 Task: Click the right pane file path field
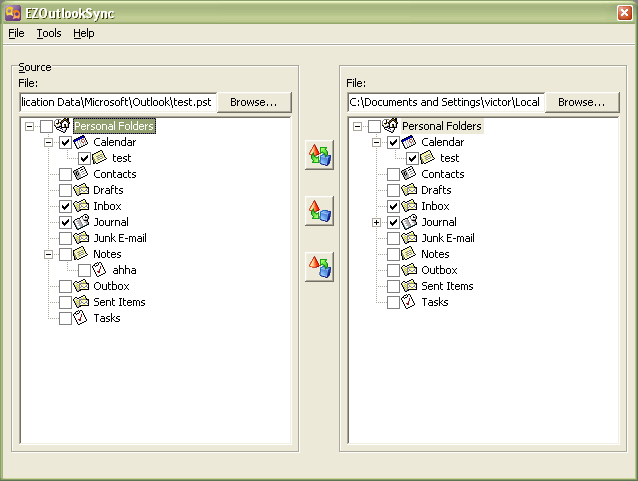(x=446, y=102)
